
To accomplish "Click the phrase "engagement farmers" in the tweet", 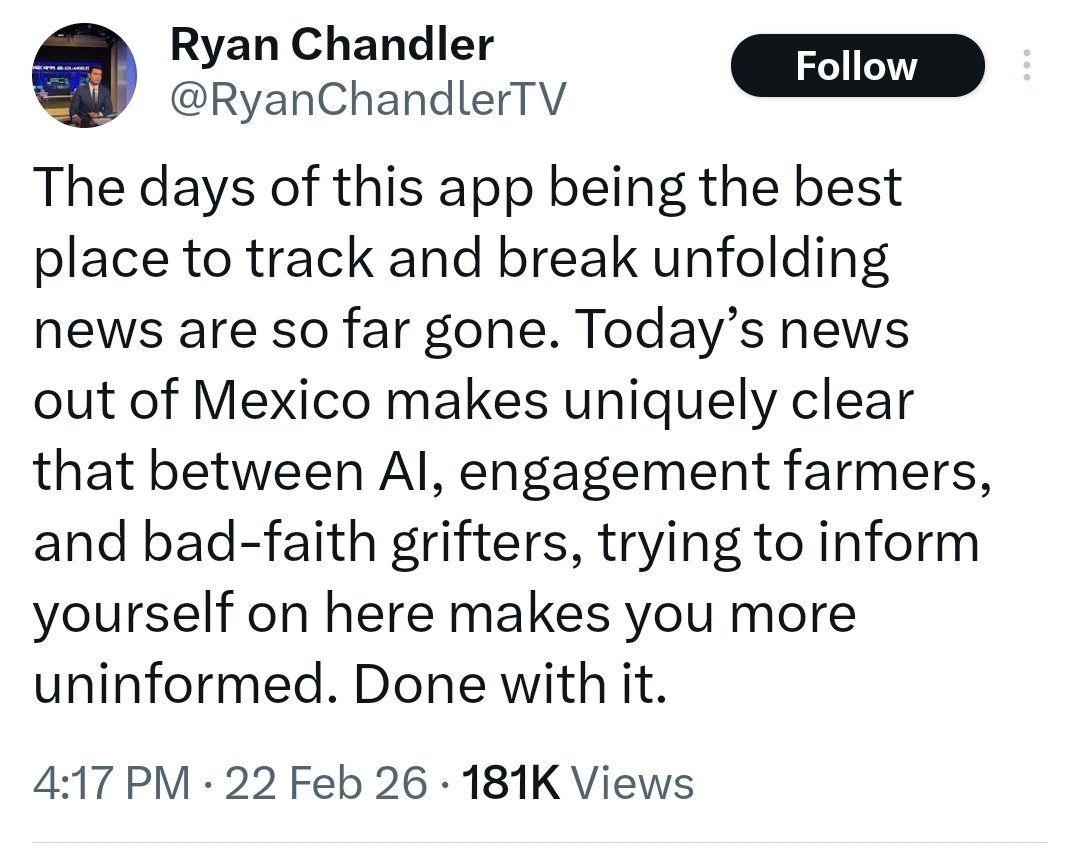I will 717,472.
